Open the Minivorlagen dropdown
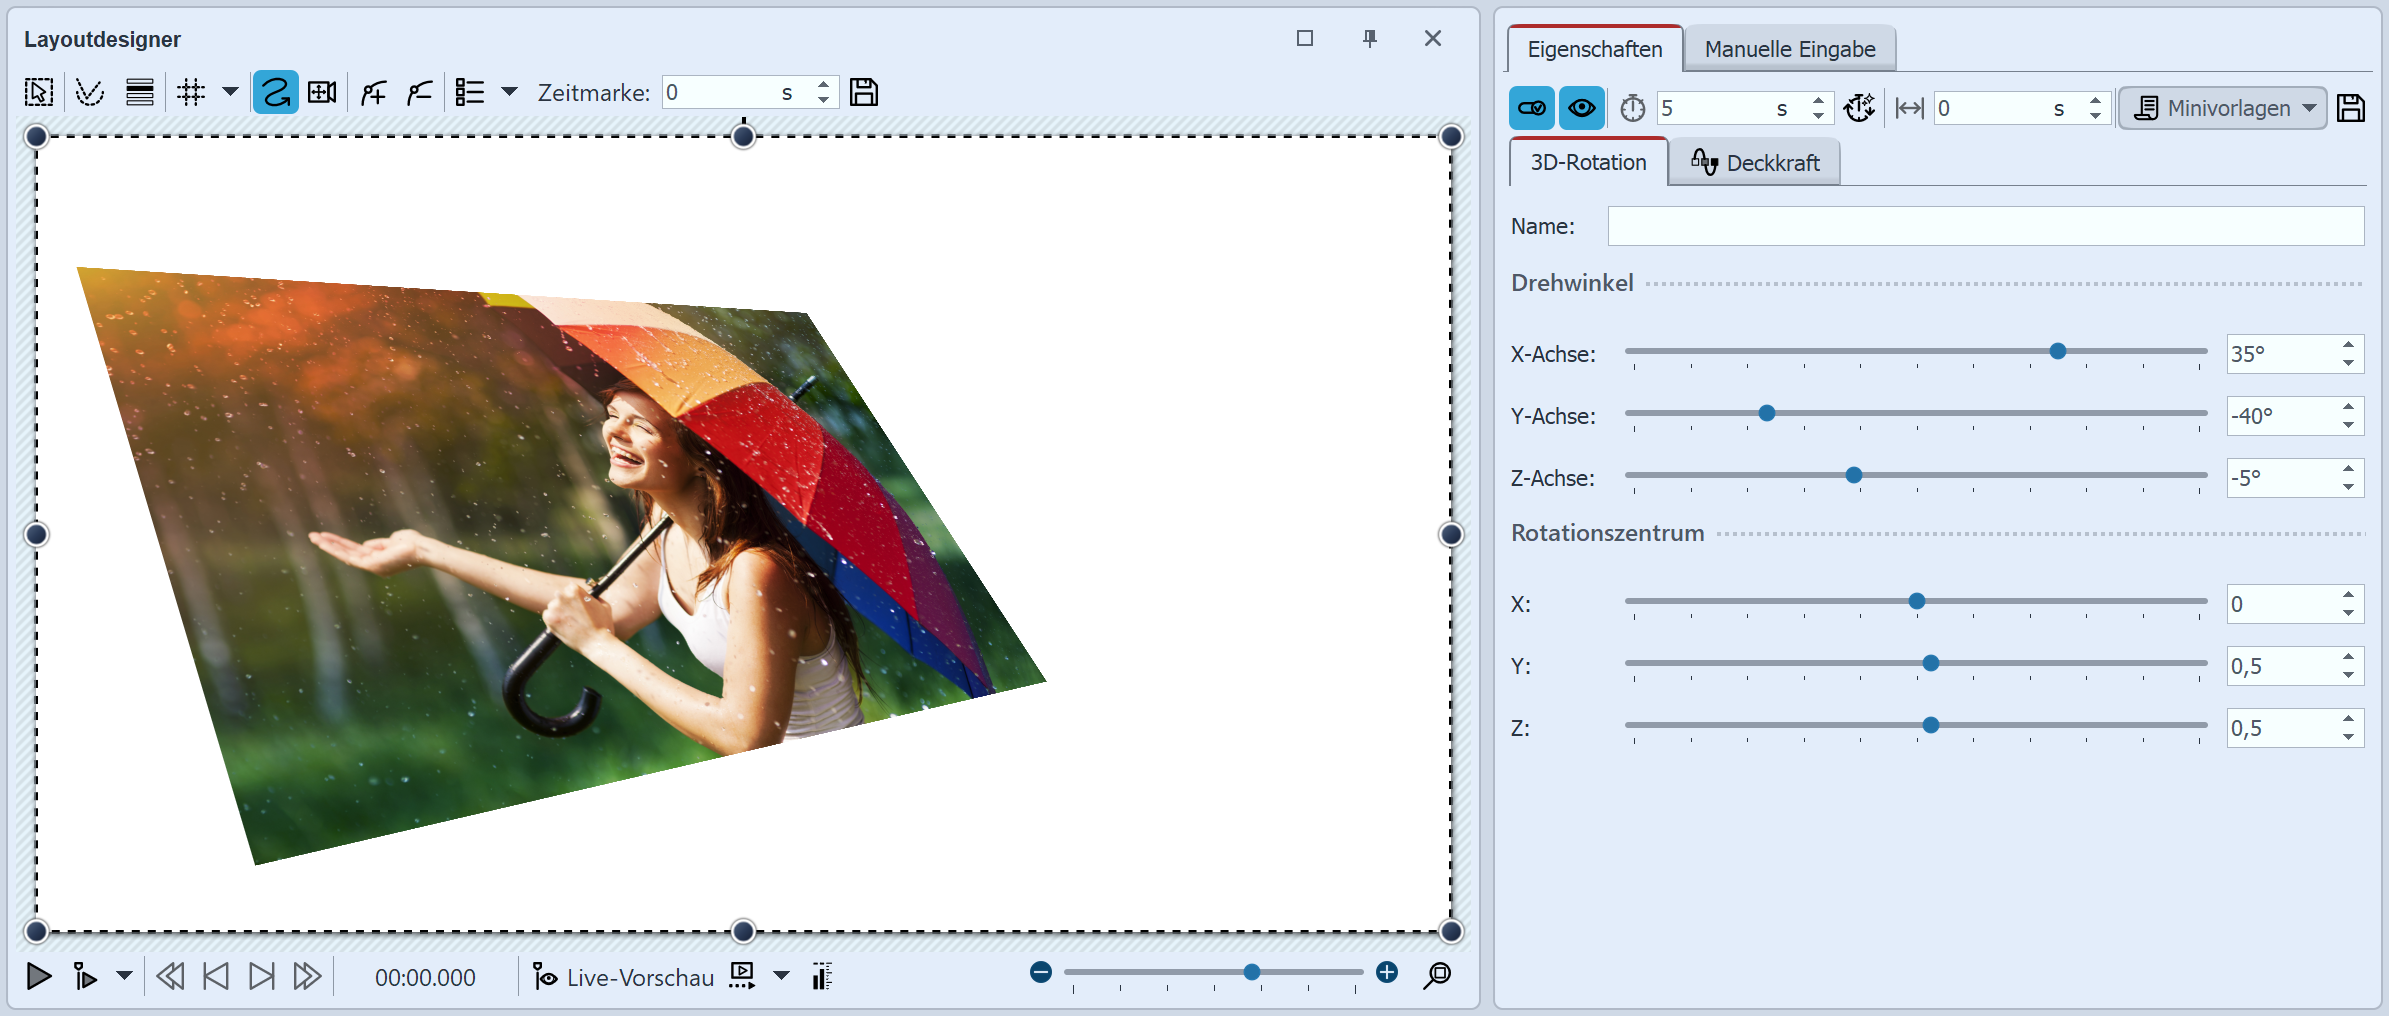Screen dimensions: 2389x1016 pyautogui.click(x=2222, y=108)
